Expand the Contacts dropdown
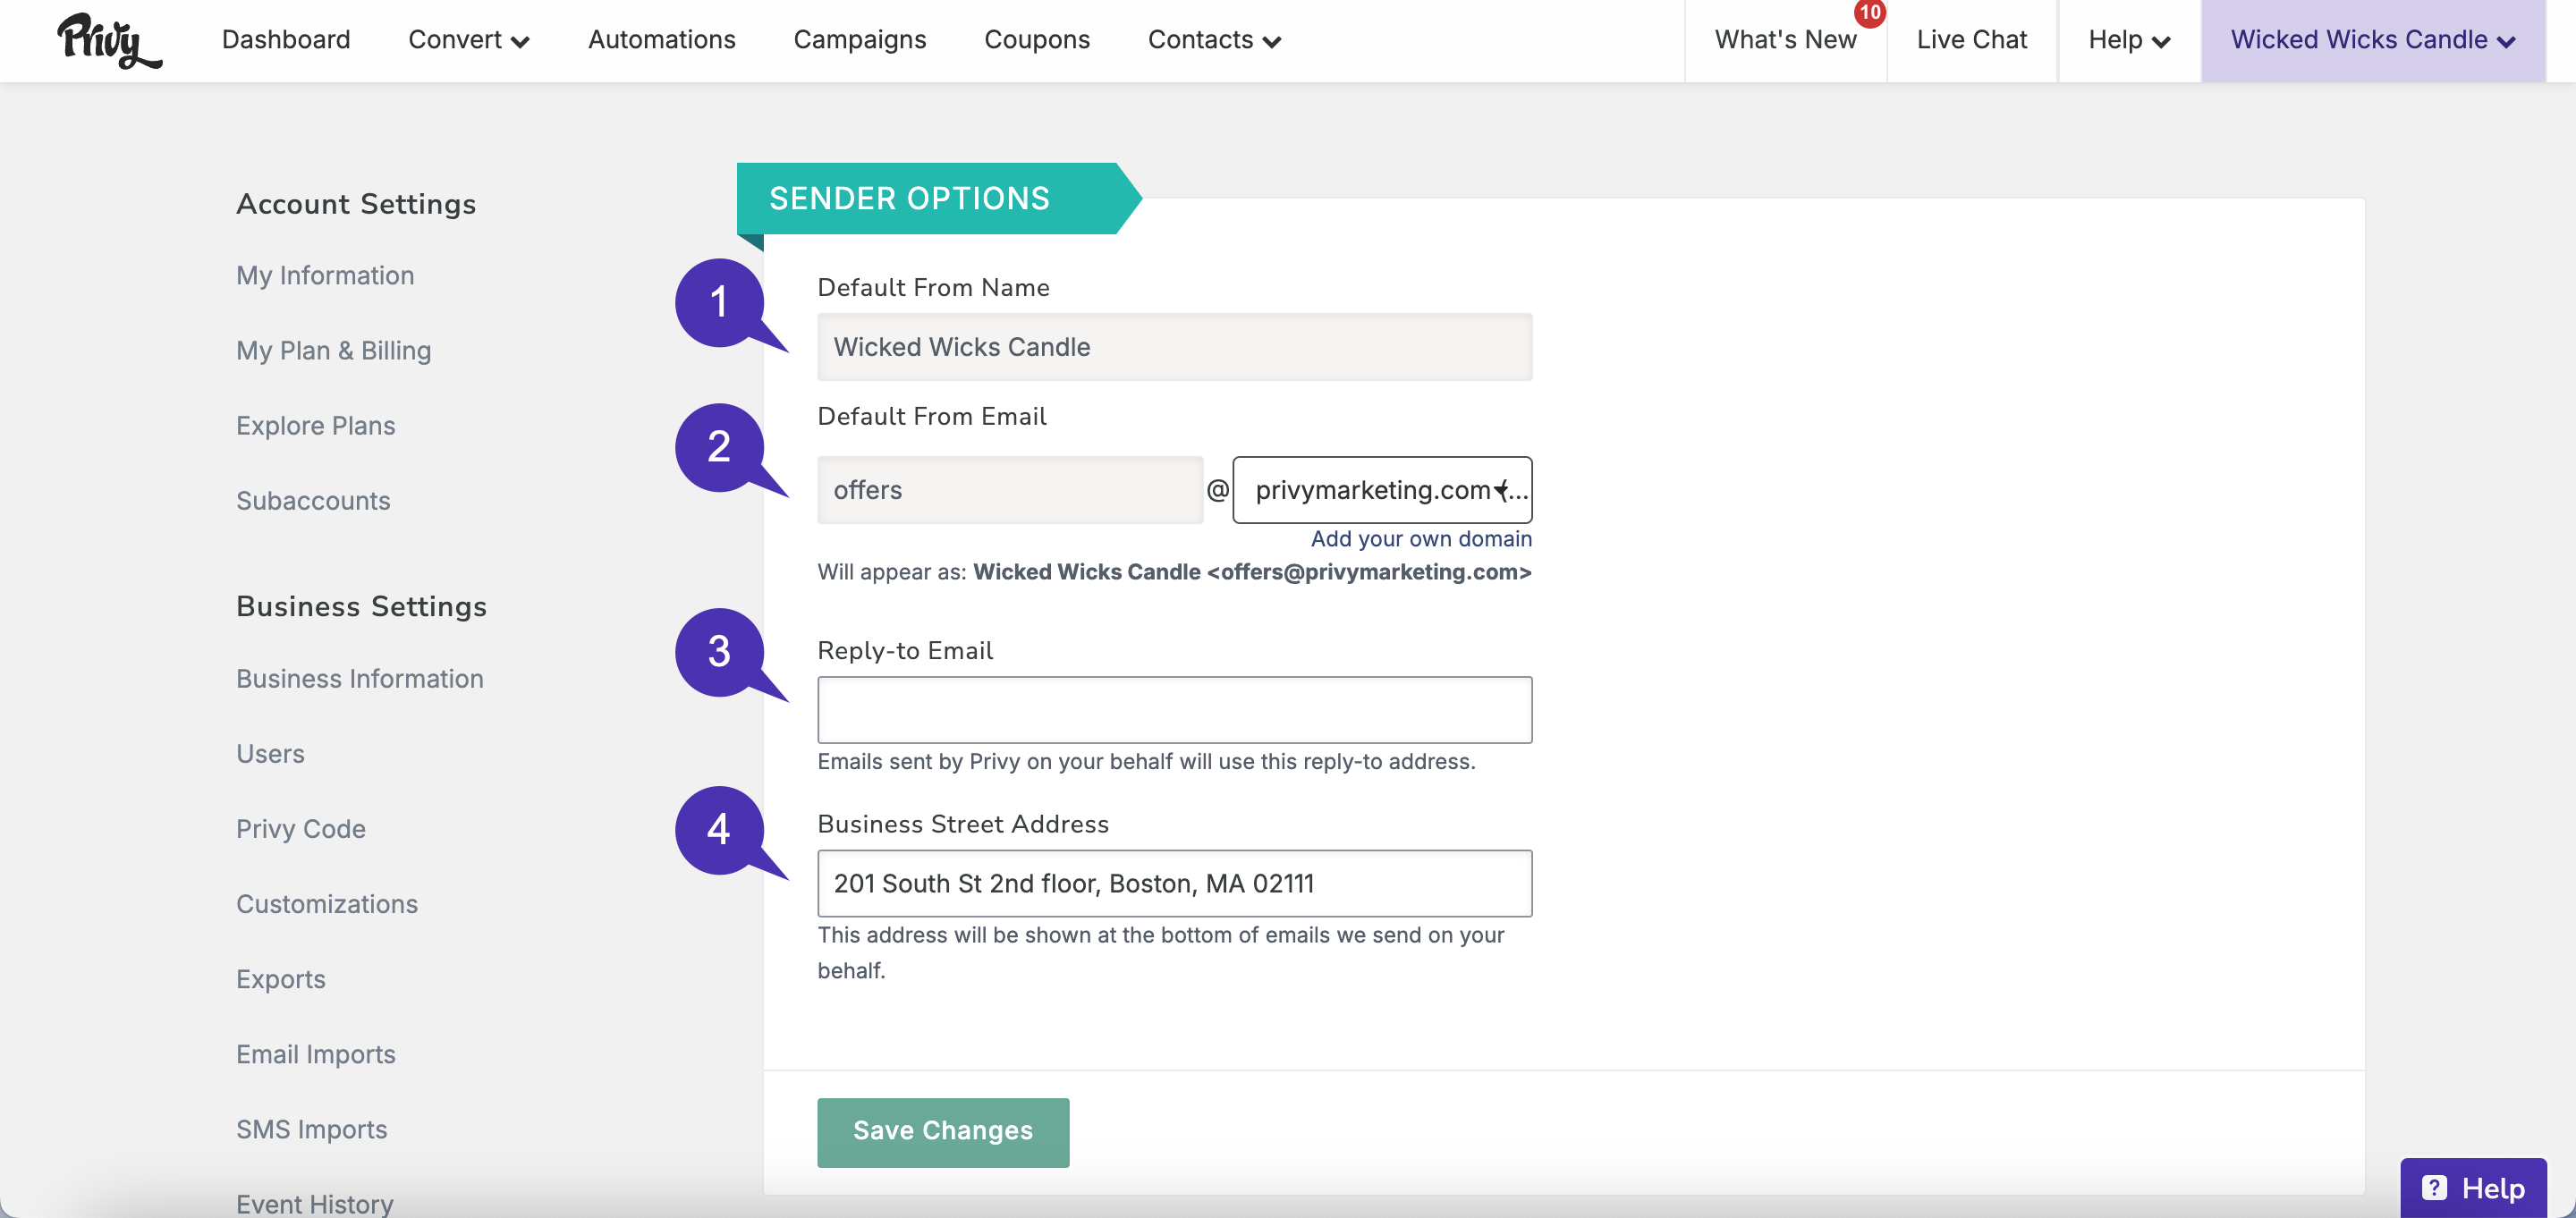Image resolution: width=2576 pixels, height=1218 pixels. pyautogui.click(x=1214, y=40)
